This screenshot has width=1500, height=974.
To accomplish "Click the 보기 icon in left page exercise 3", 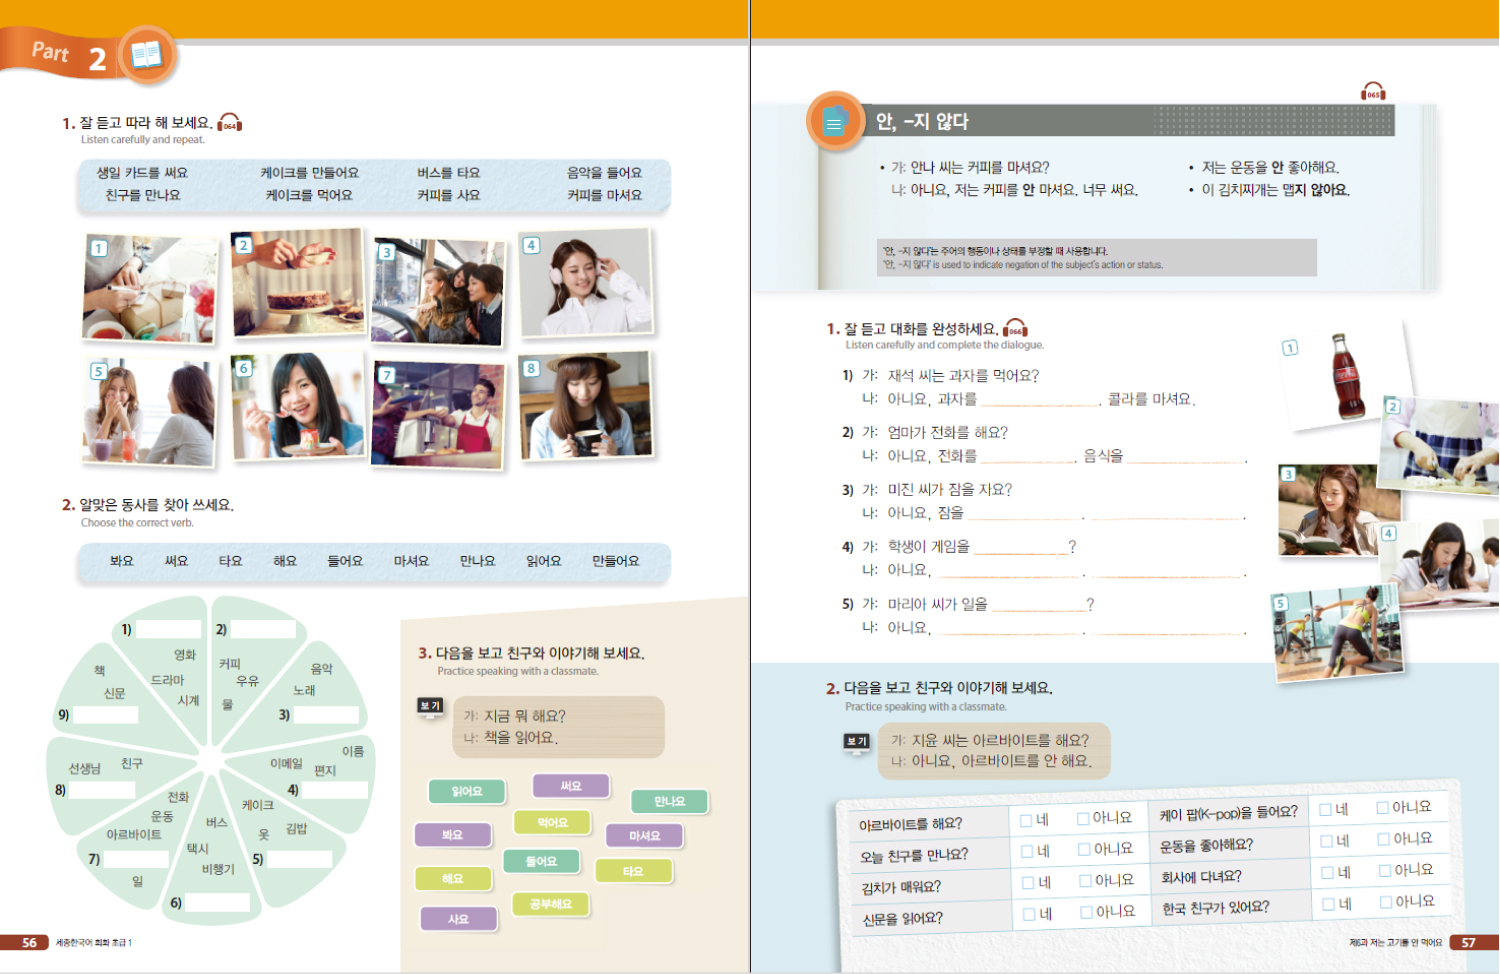I will click(x=430, y=707).
